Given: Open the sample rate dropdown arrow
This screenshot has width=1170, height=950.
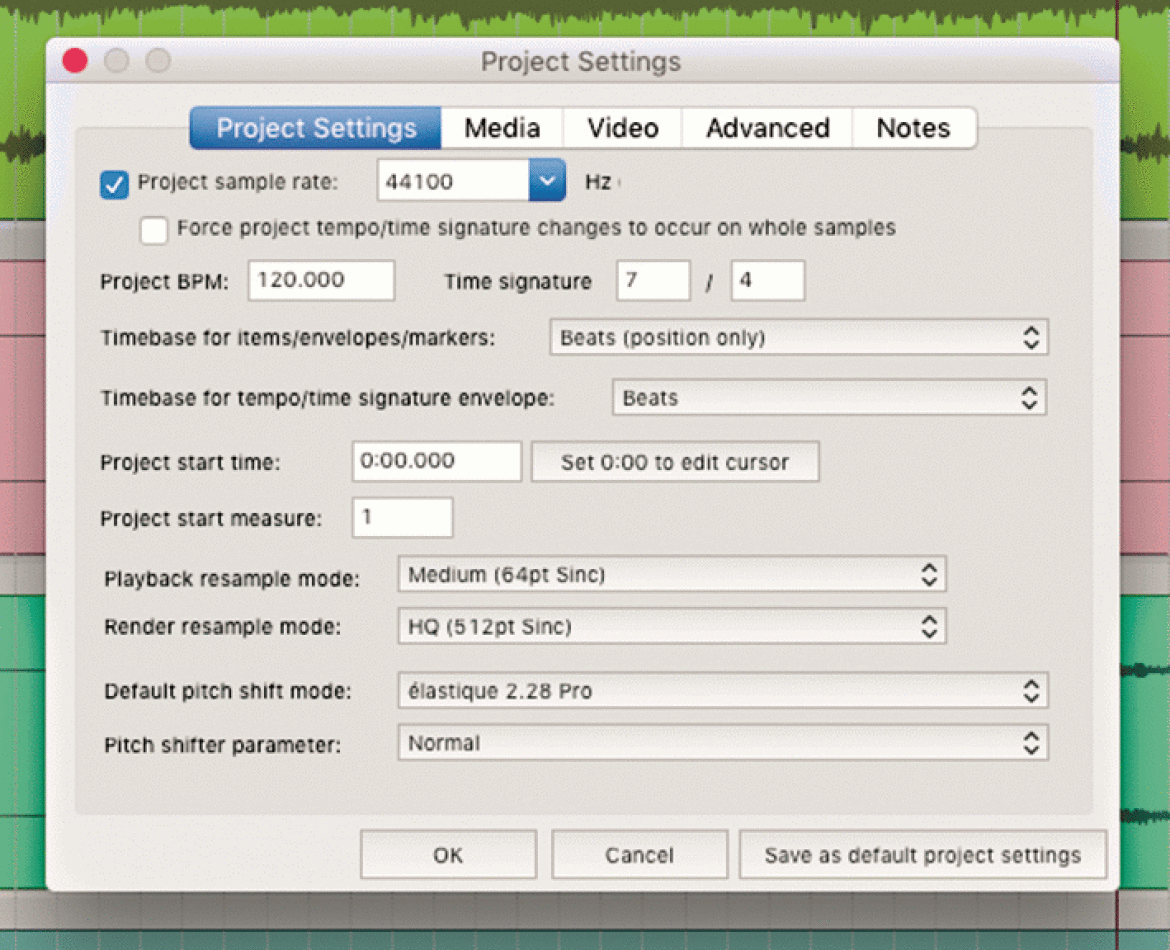Looking at the screenshot, I should (547, 181).
